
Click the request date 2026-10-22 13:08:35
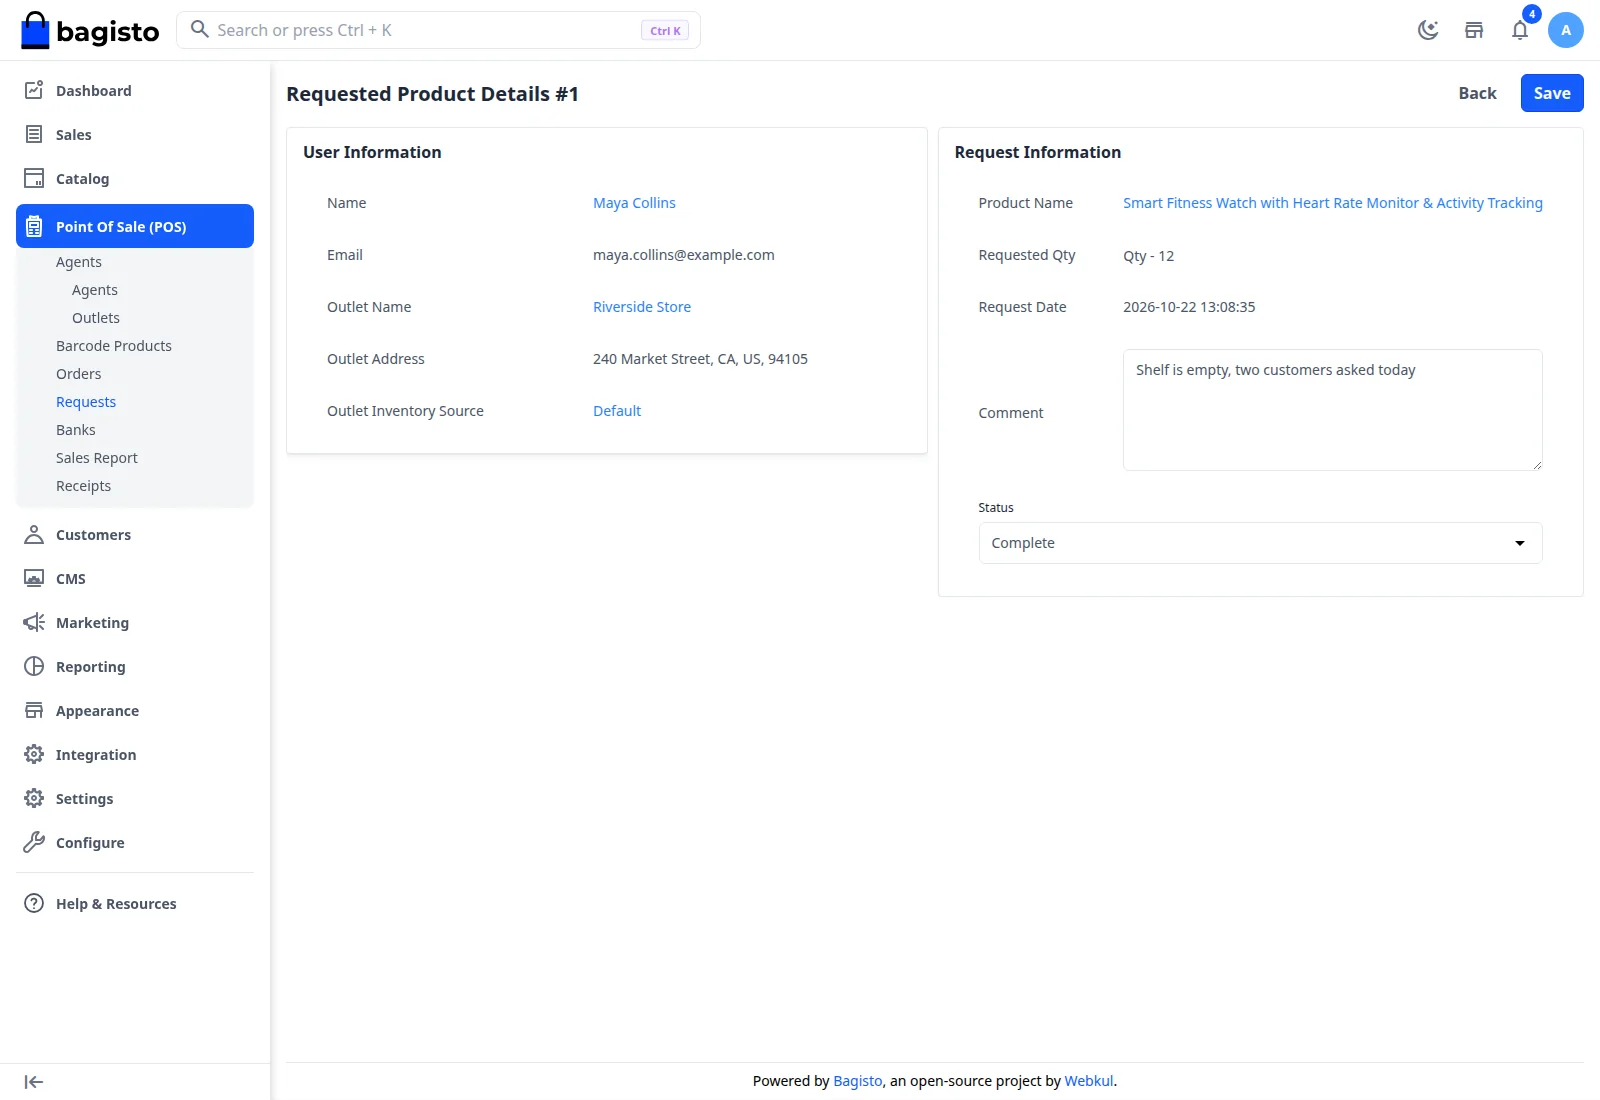click(1189, 307)
